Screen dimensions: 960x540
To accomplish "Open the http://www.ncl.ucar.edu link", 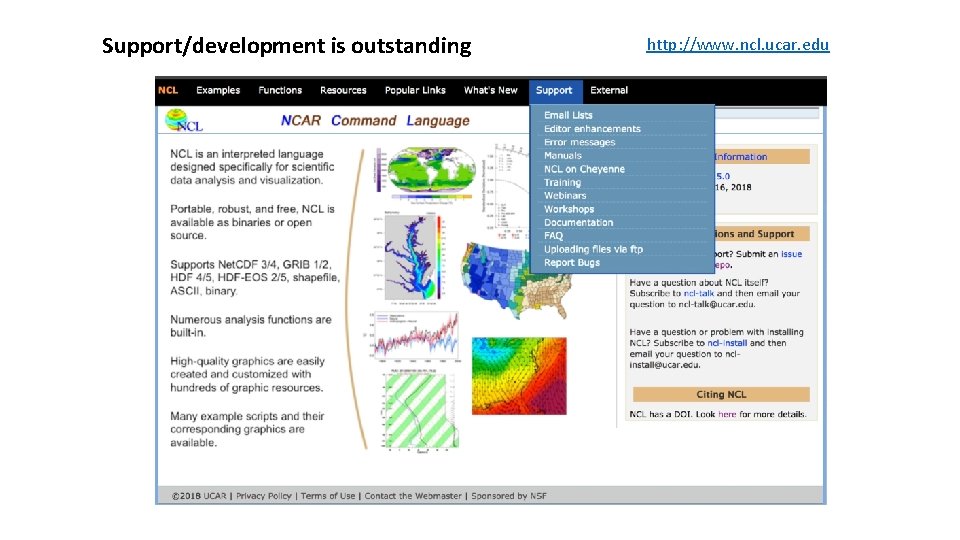I will pos(738,45).
